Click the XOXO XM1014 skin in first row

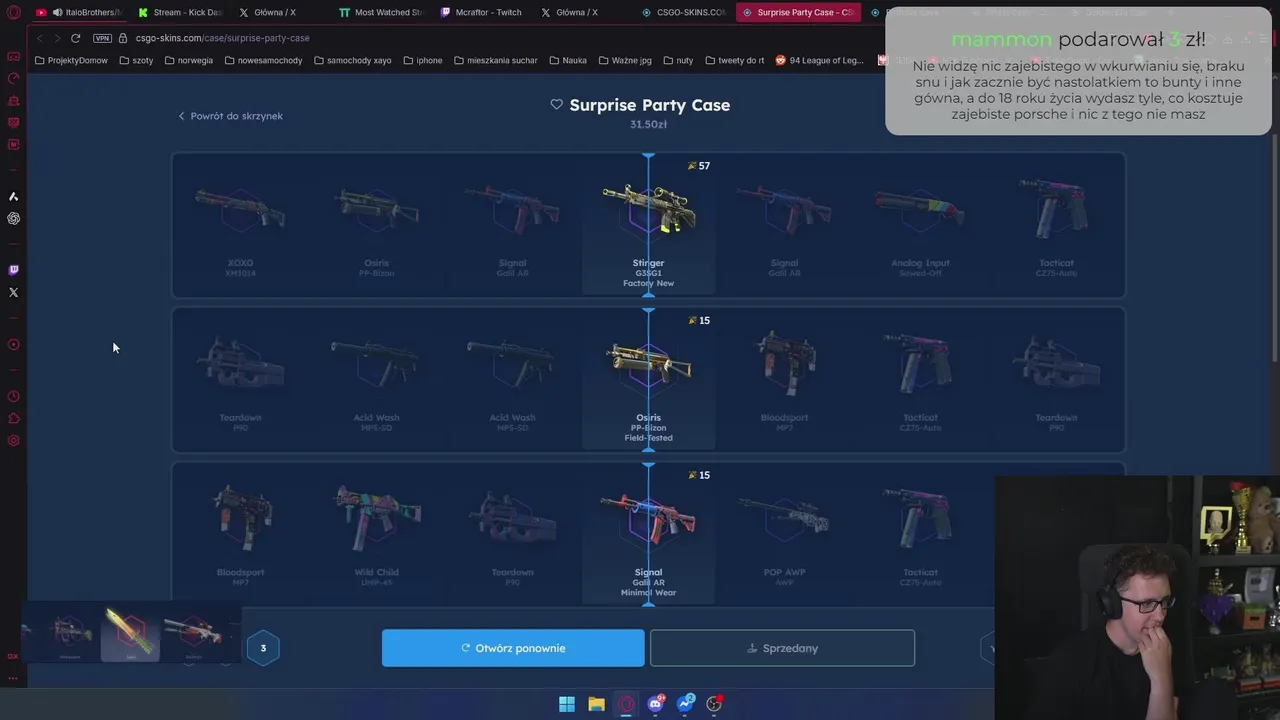(240, 226)
